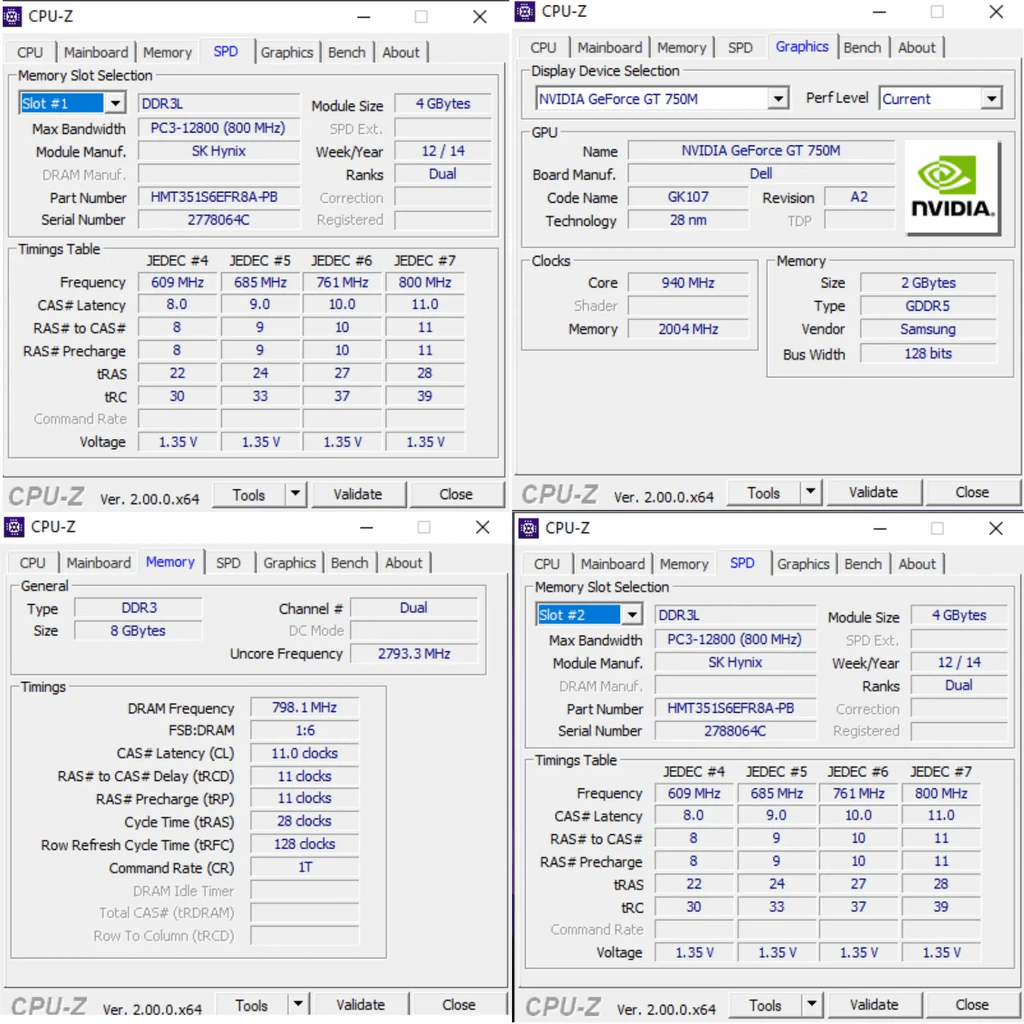Expand Tools arrow in Slot #1 SPD window

coord(295,494)
